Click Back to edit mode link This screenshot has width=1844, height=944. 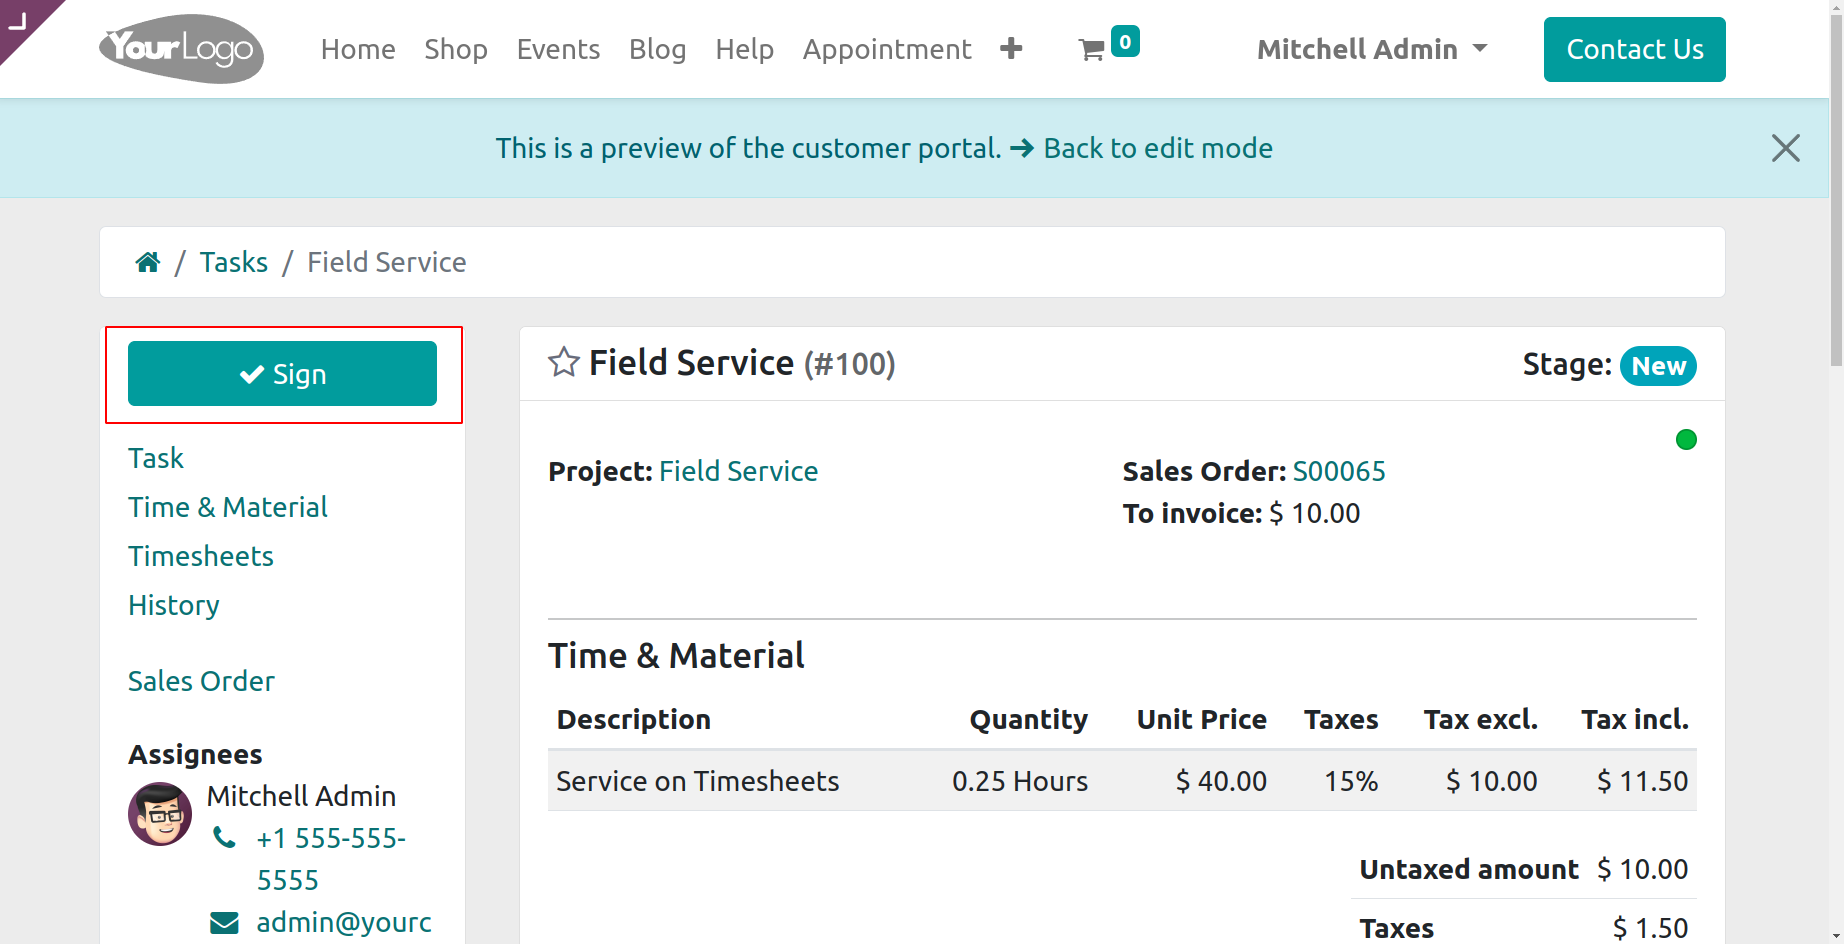tap(1157, 148)
